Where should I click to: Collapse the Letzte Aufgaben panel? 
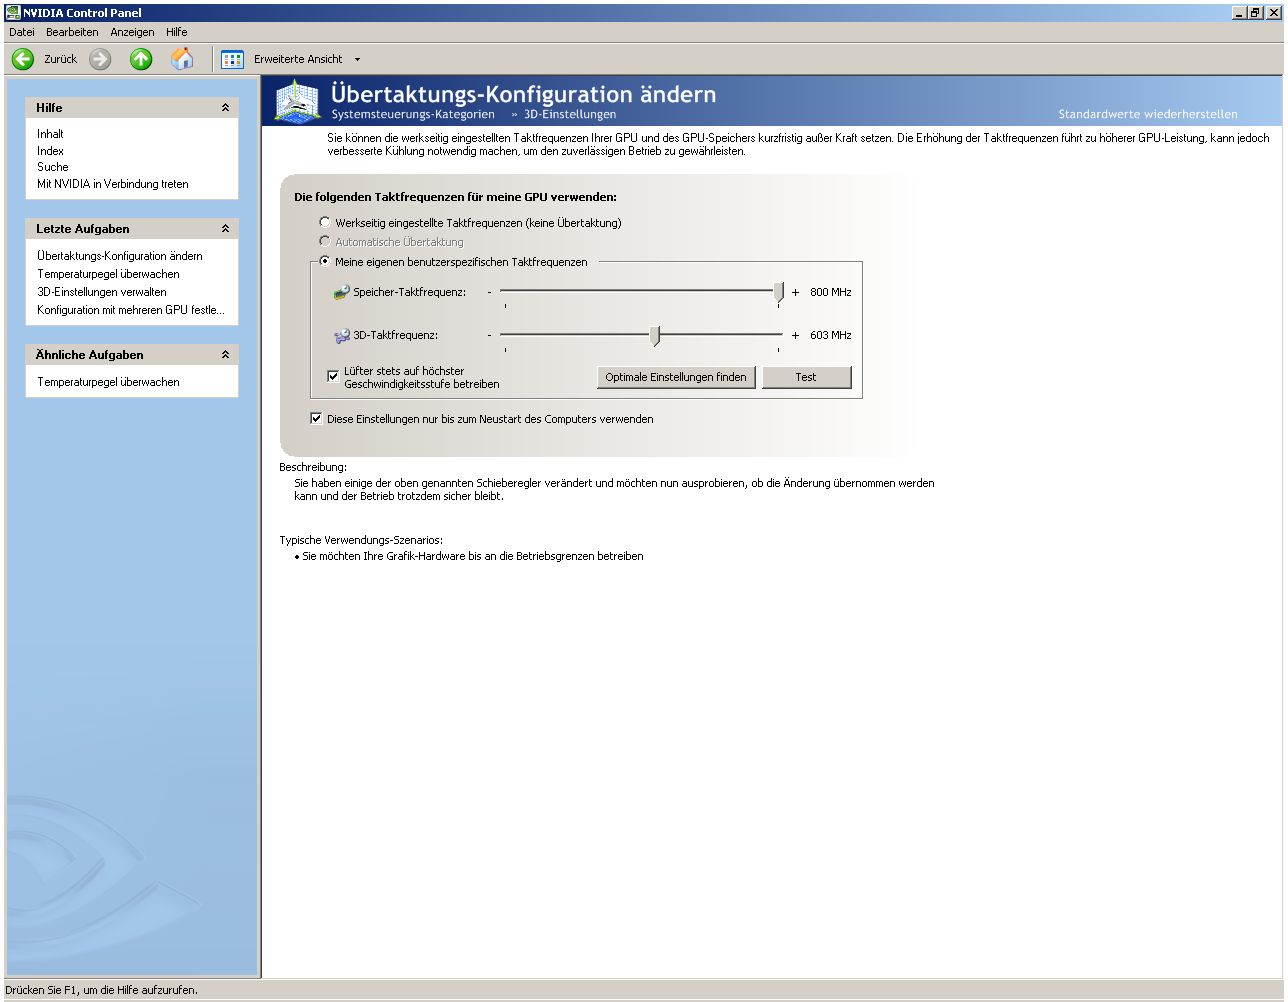point(225,229)
